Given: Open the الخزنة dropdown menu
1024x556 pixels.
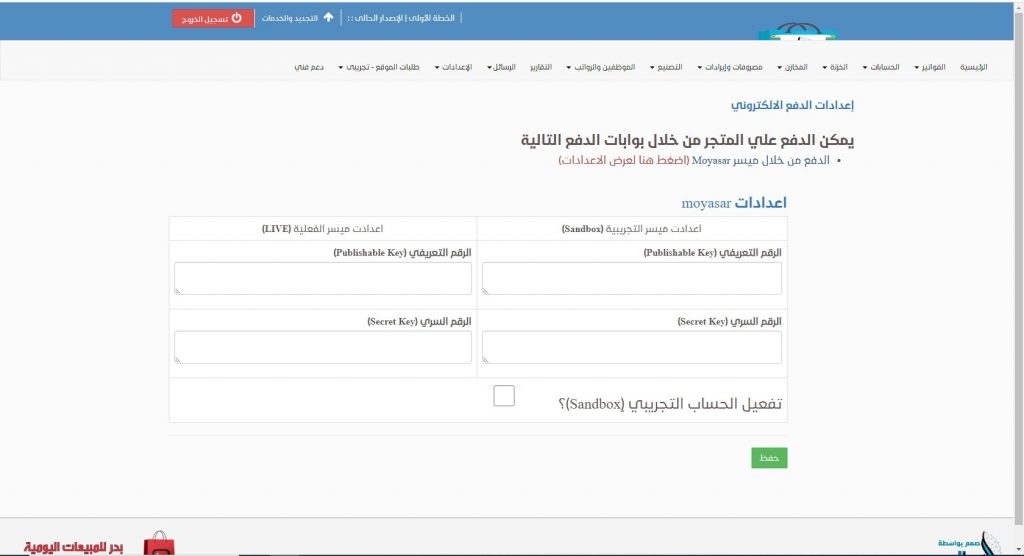Looking at the screenshot, I should pyautogui.click(x=835, y=67).
